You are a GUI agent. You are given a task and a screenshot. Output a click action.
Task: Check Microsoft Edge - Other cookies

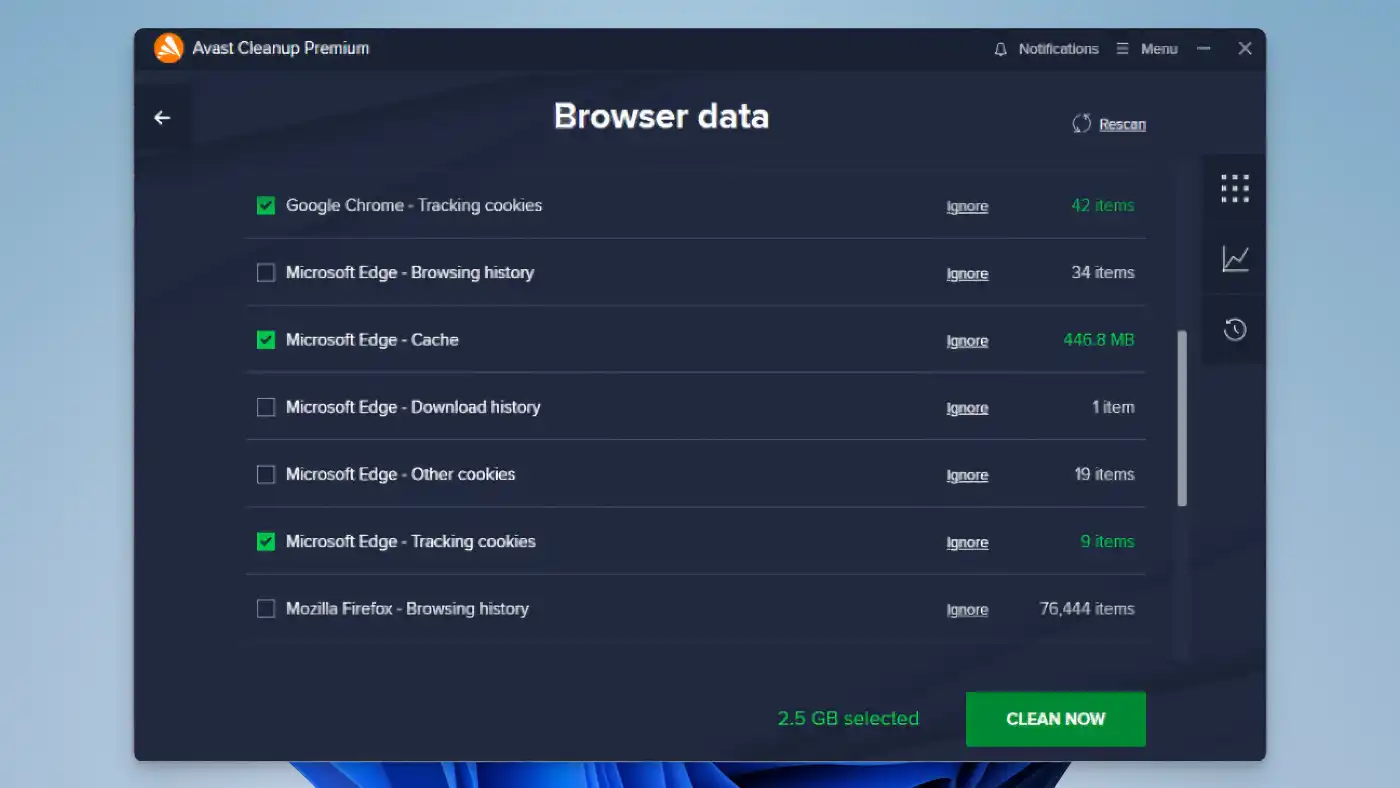click(265, 473)
